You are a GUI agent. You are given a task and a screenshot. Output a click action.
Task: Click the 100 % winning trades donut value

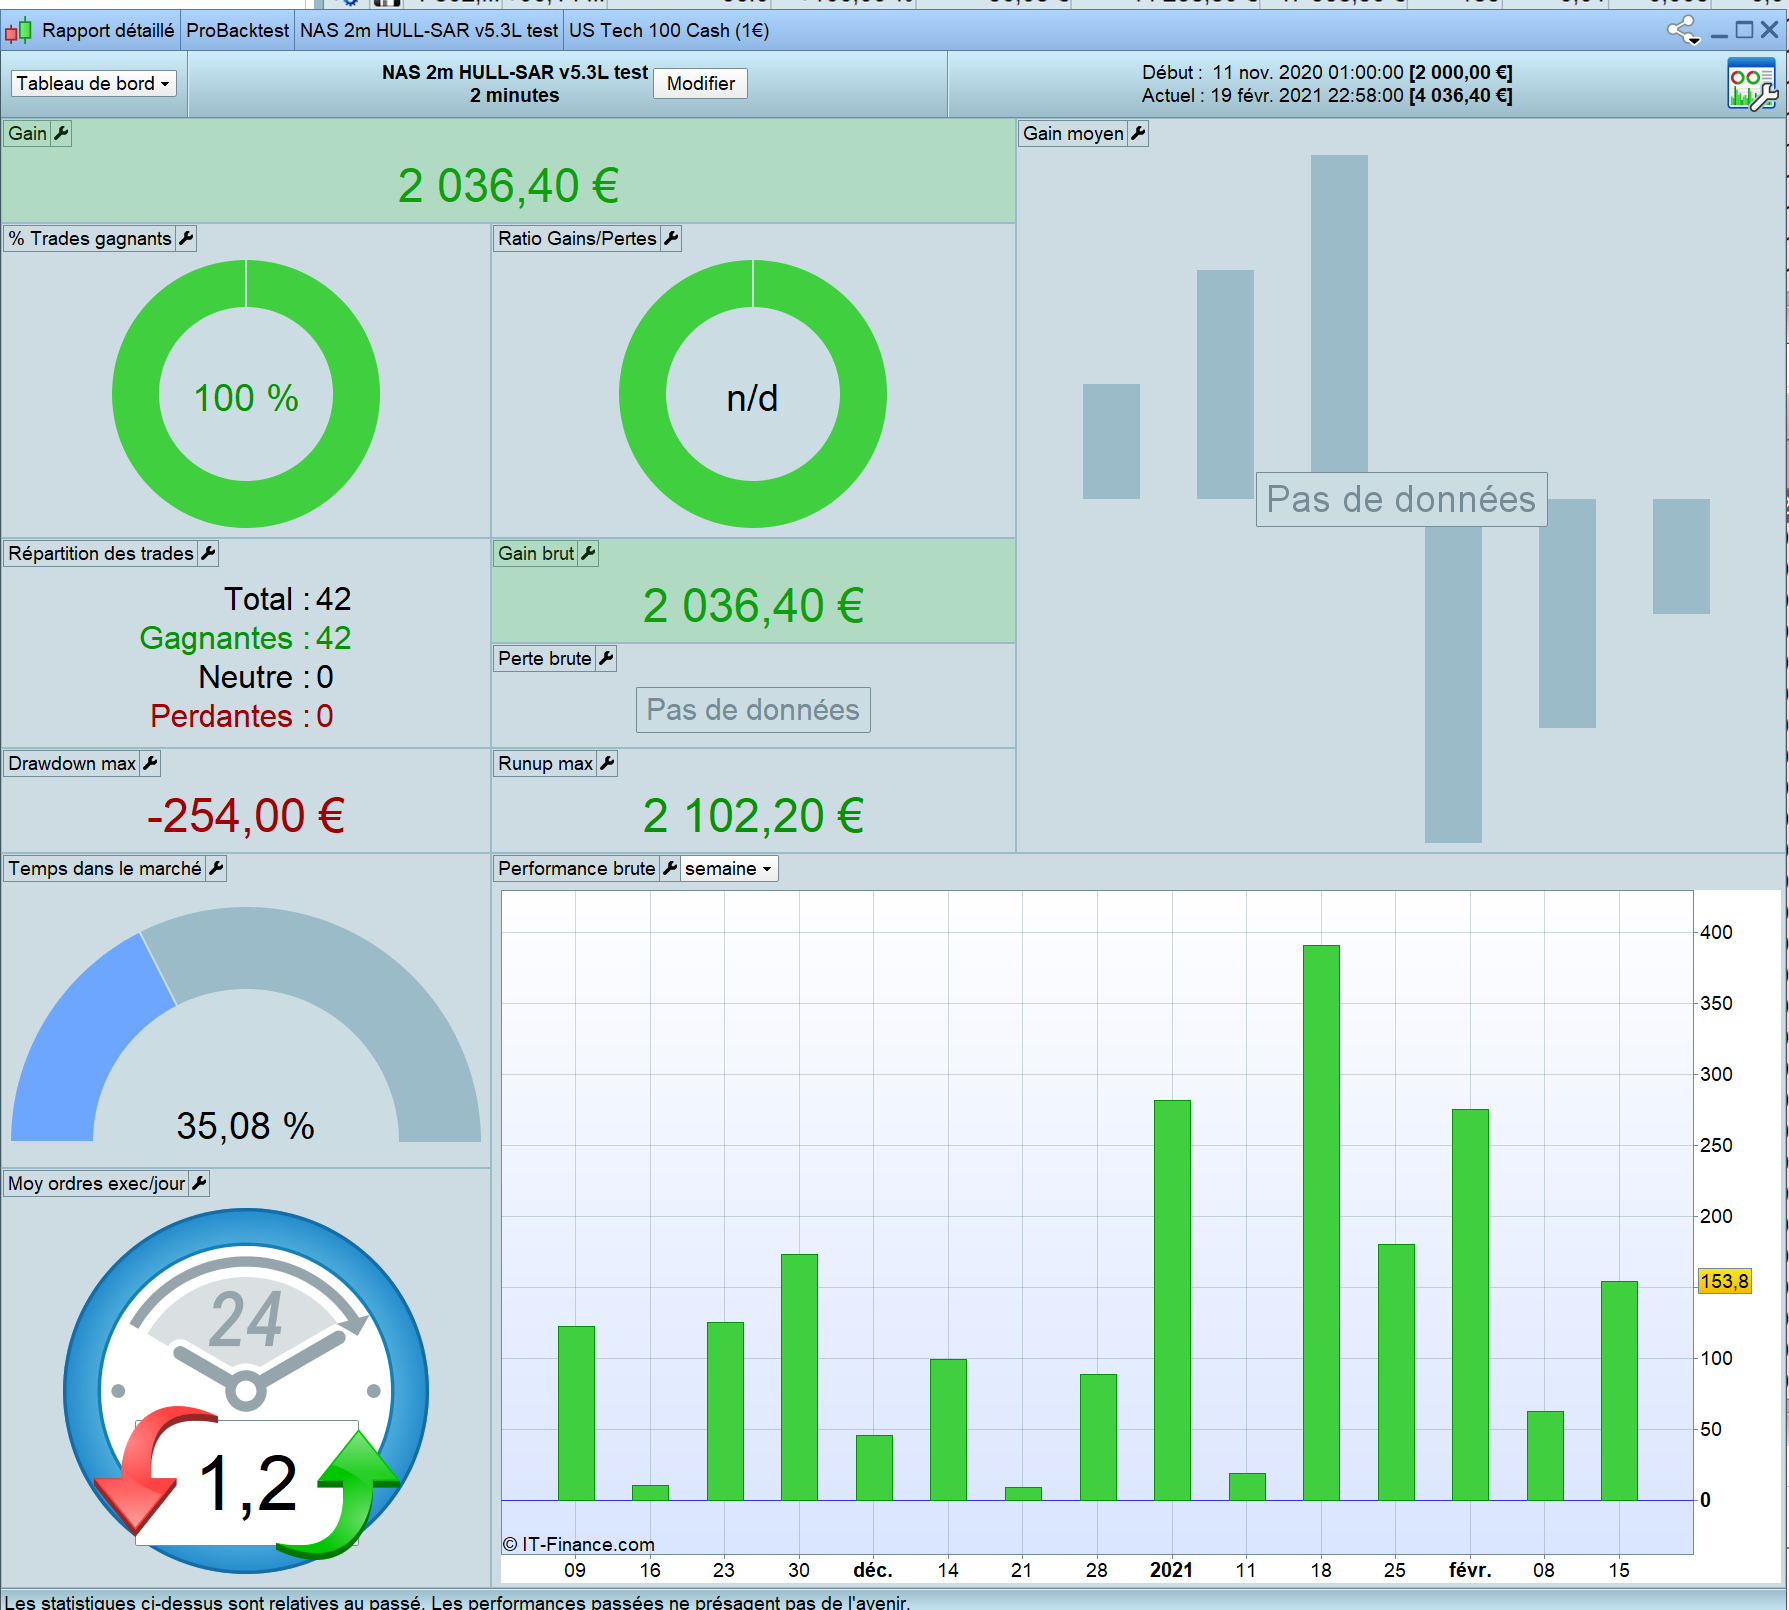246,398
